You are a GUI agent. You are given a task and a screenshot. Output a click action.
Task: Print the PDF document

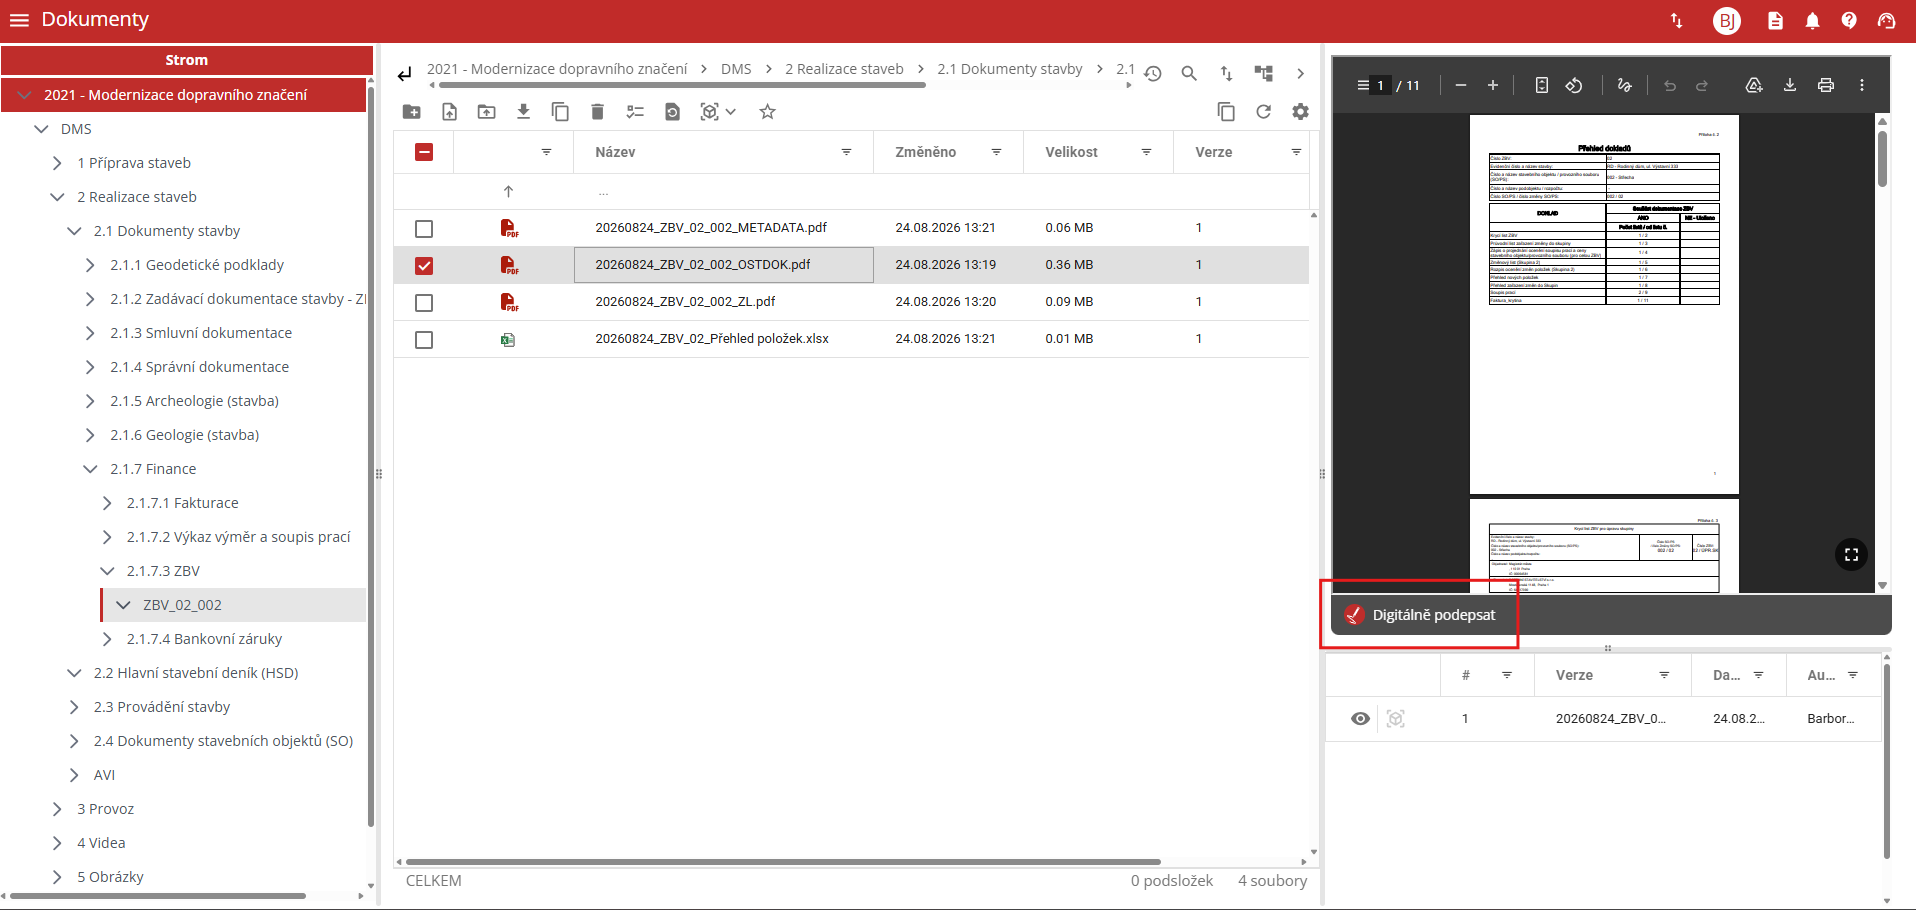1826,86
